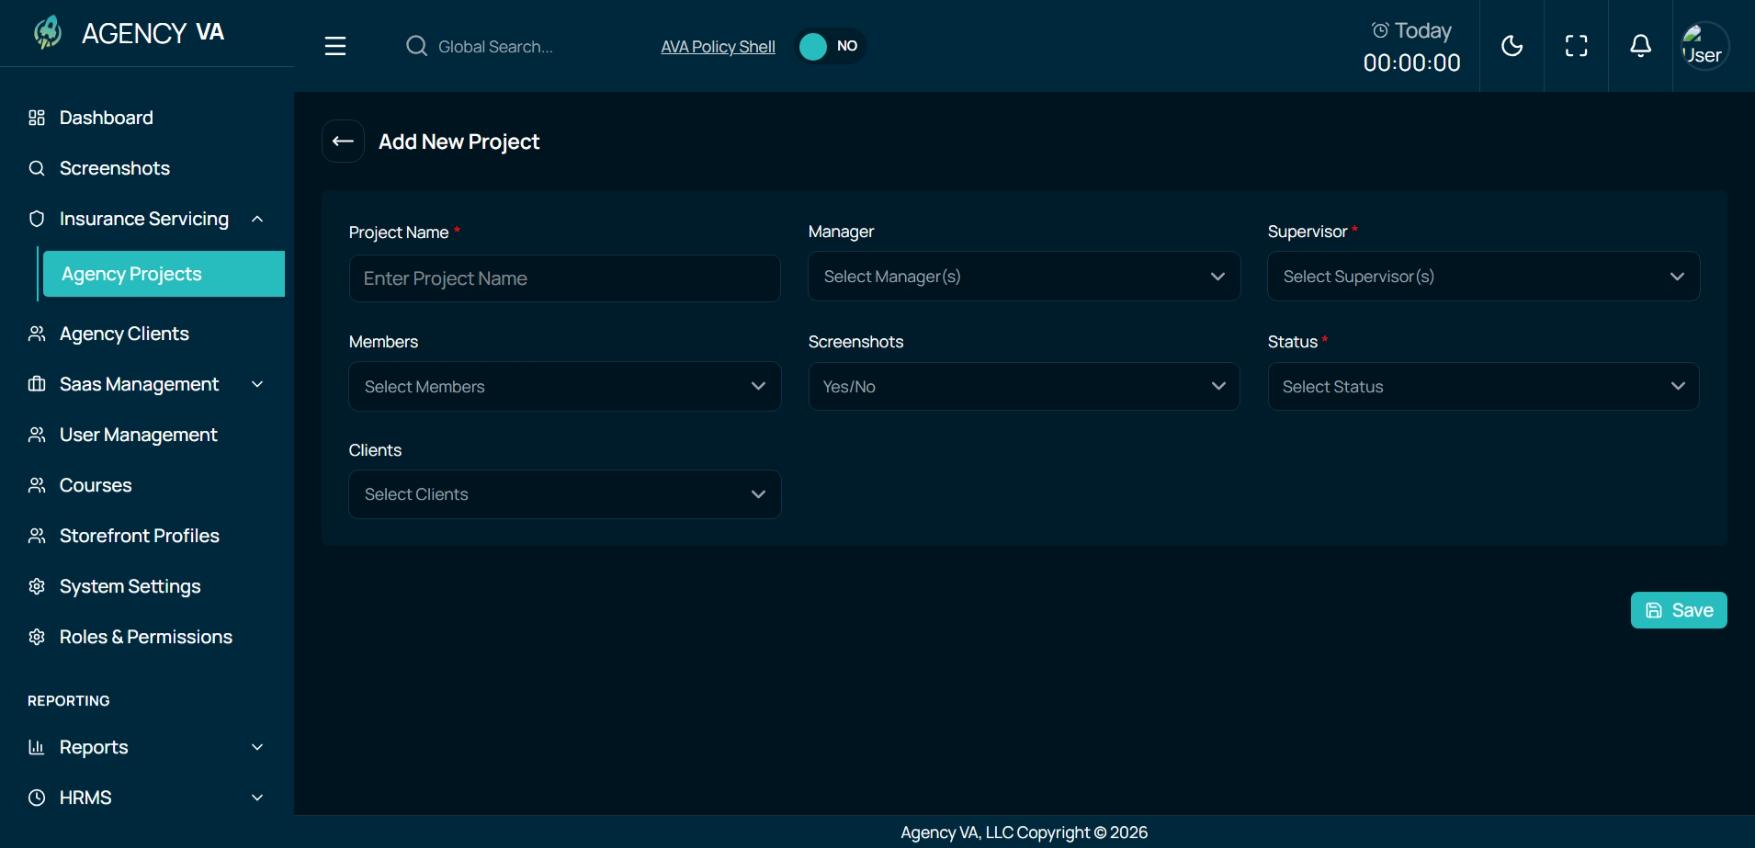This screenshot has width=1755, height=848.
Task: Open the AVA Policy Shell link
Action: (718, 46)
